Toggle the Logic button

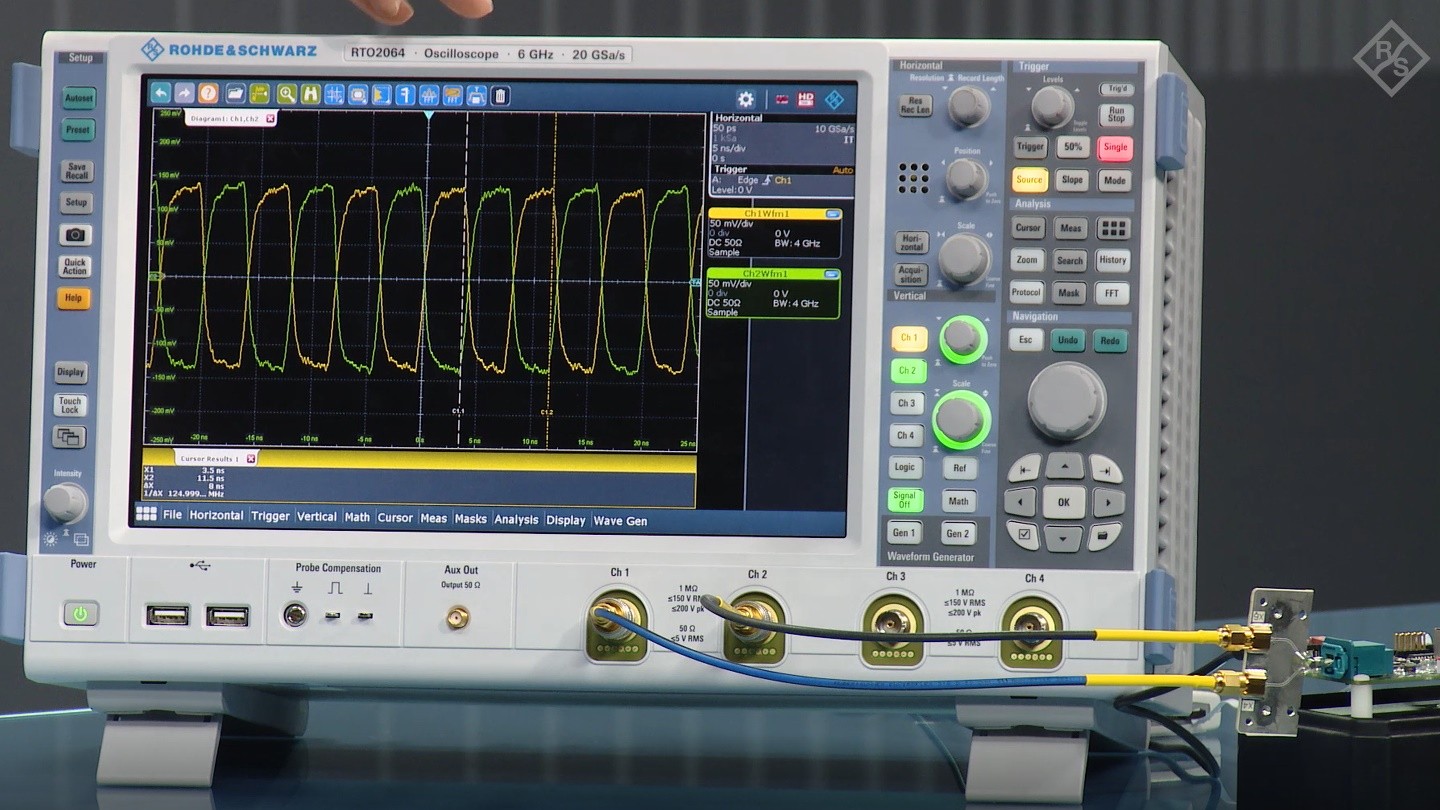pos(905,467)
